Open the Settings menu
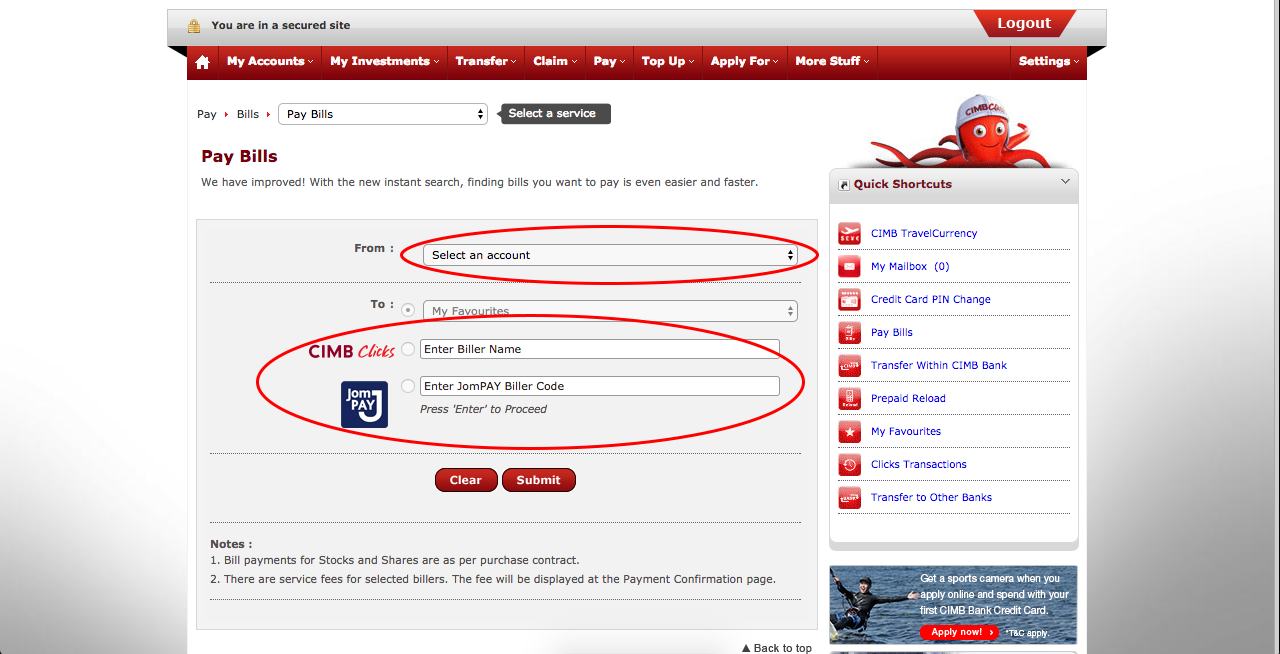 pyautogui.click(x=1048, y=61)
